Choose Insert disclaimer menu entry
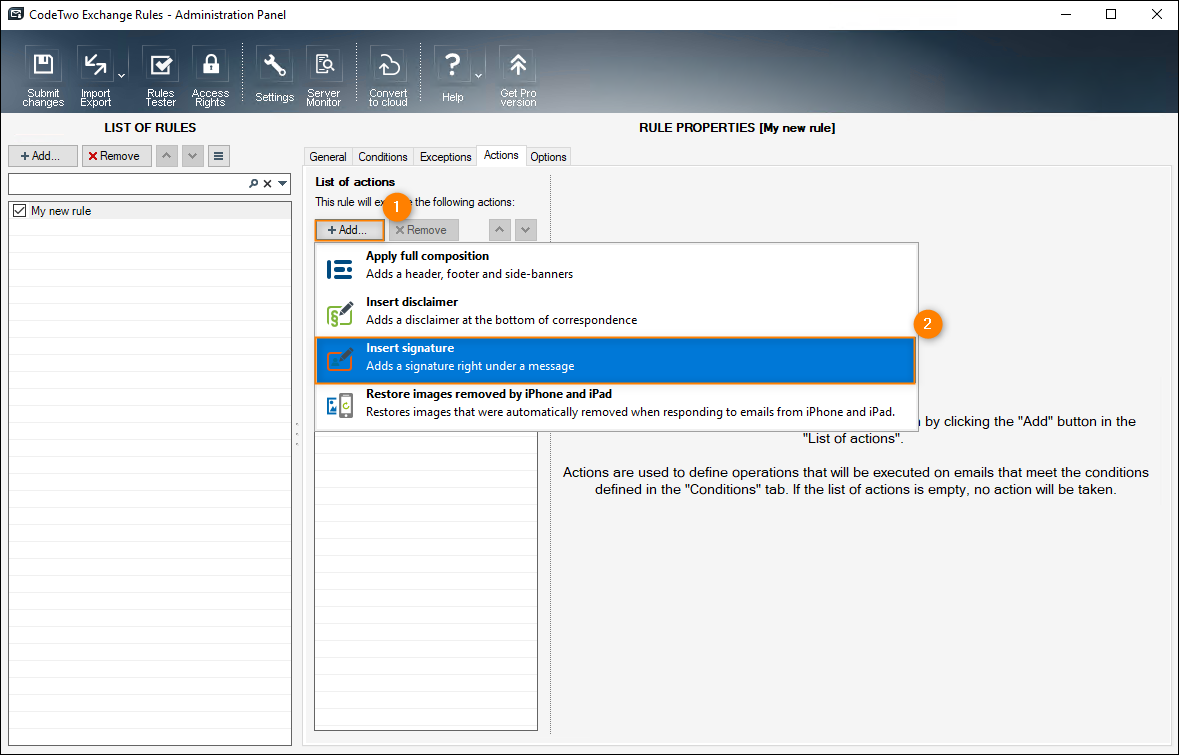1179x755 pixels. [x=616, y=312]
